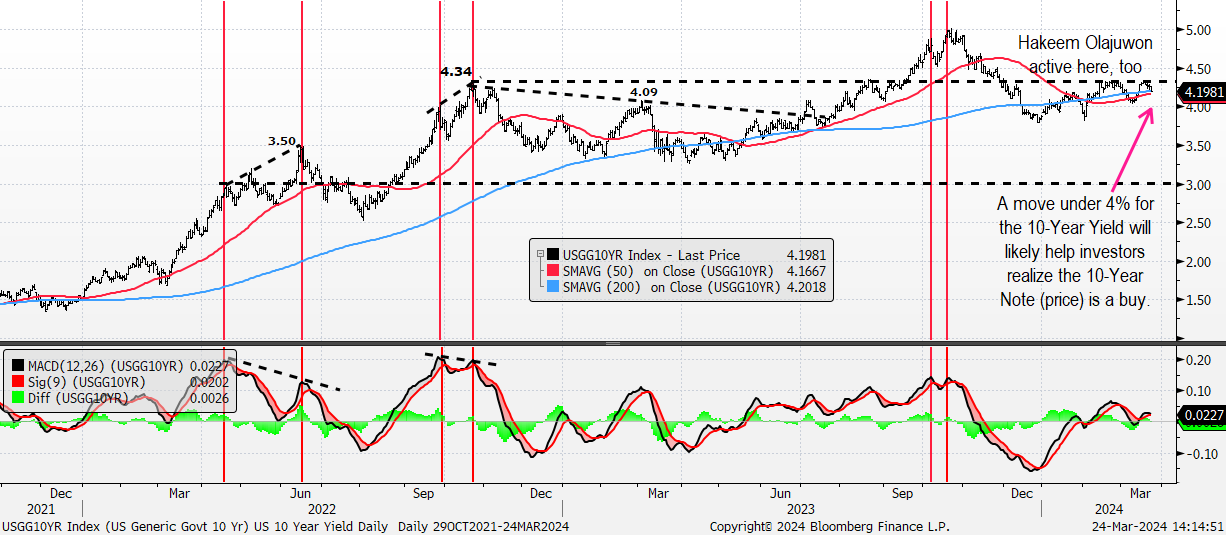Click the red swatch beside SMAVG (50)

(555, 271)
